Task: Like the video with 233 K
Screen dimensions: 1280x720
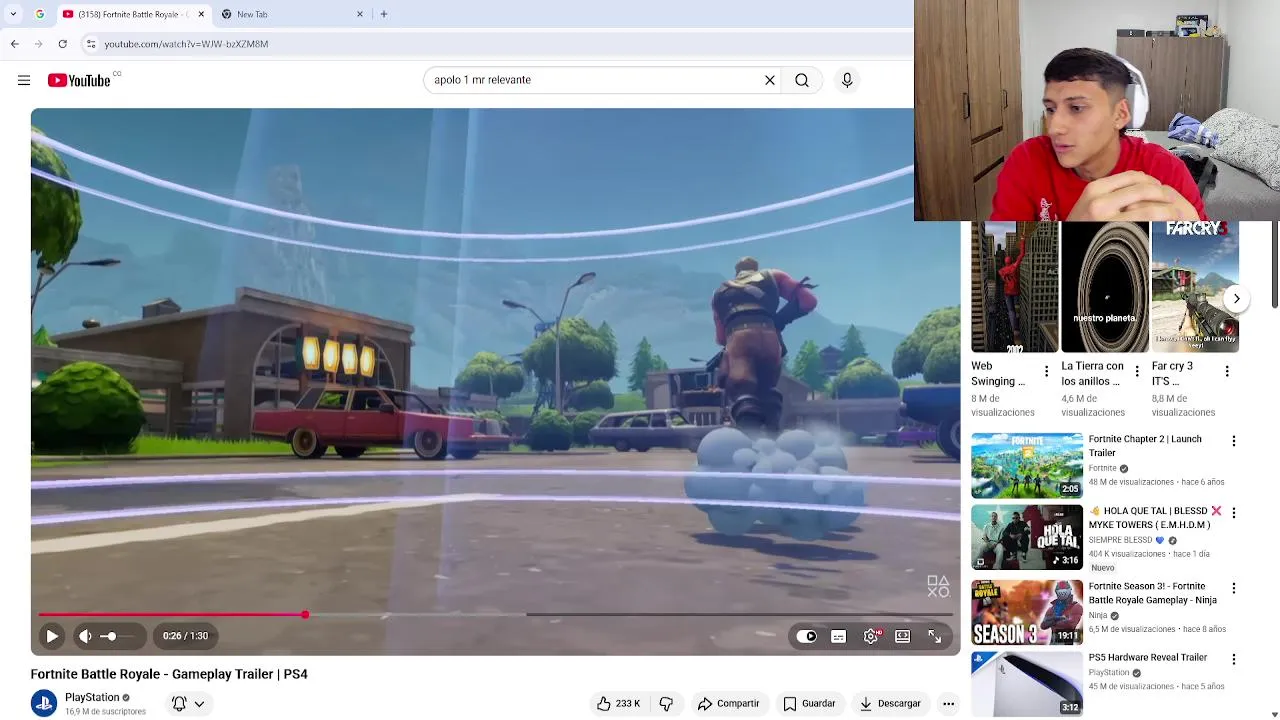Action: [618, 704]
